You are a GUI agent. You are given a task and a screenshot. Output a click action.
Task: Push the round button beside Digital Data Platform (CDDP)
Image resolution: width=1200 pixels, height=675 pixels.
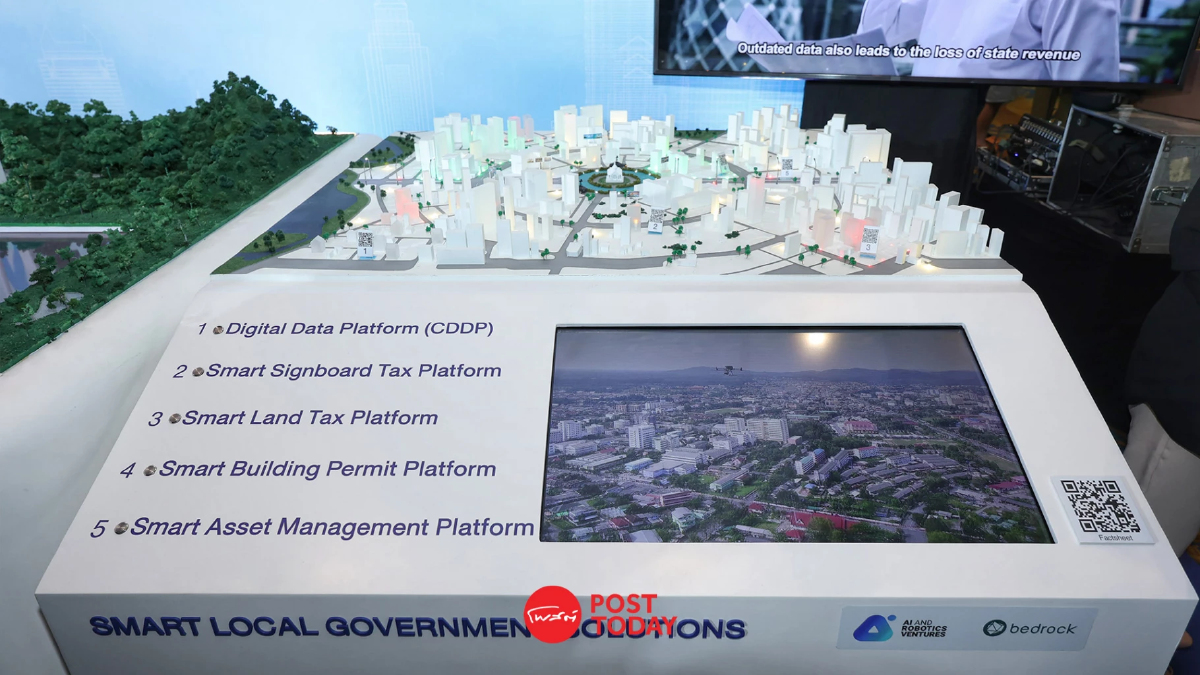[218, 329]
